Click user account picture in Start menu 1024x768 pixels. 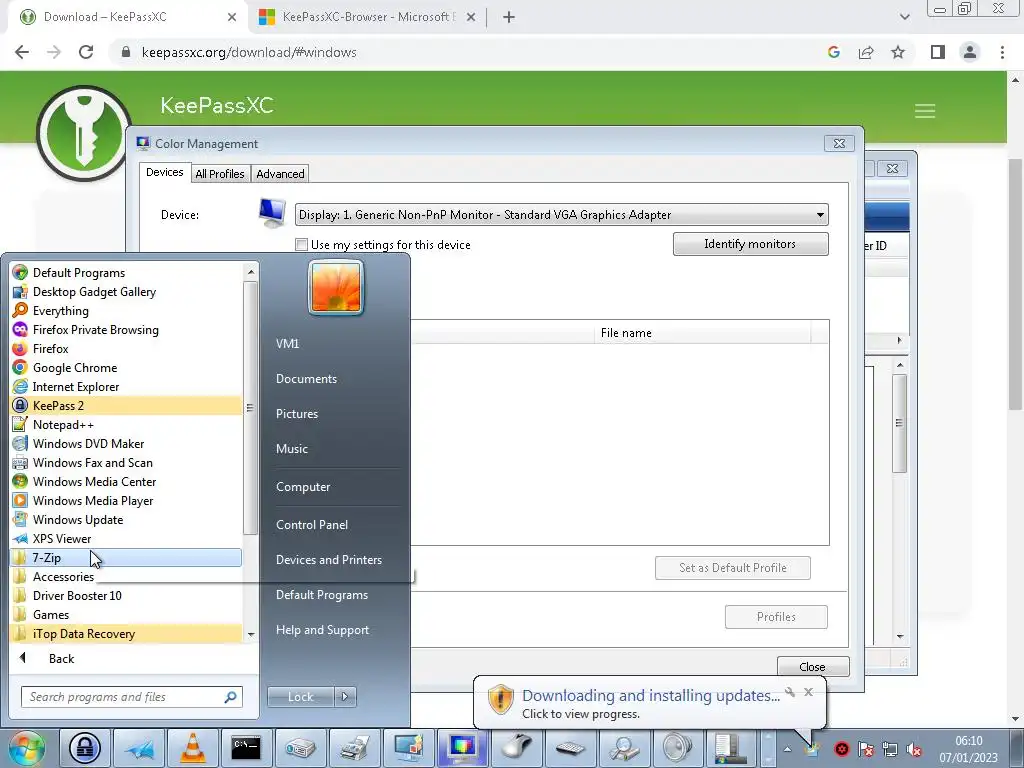coord(336,287)
